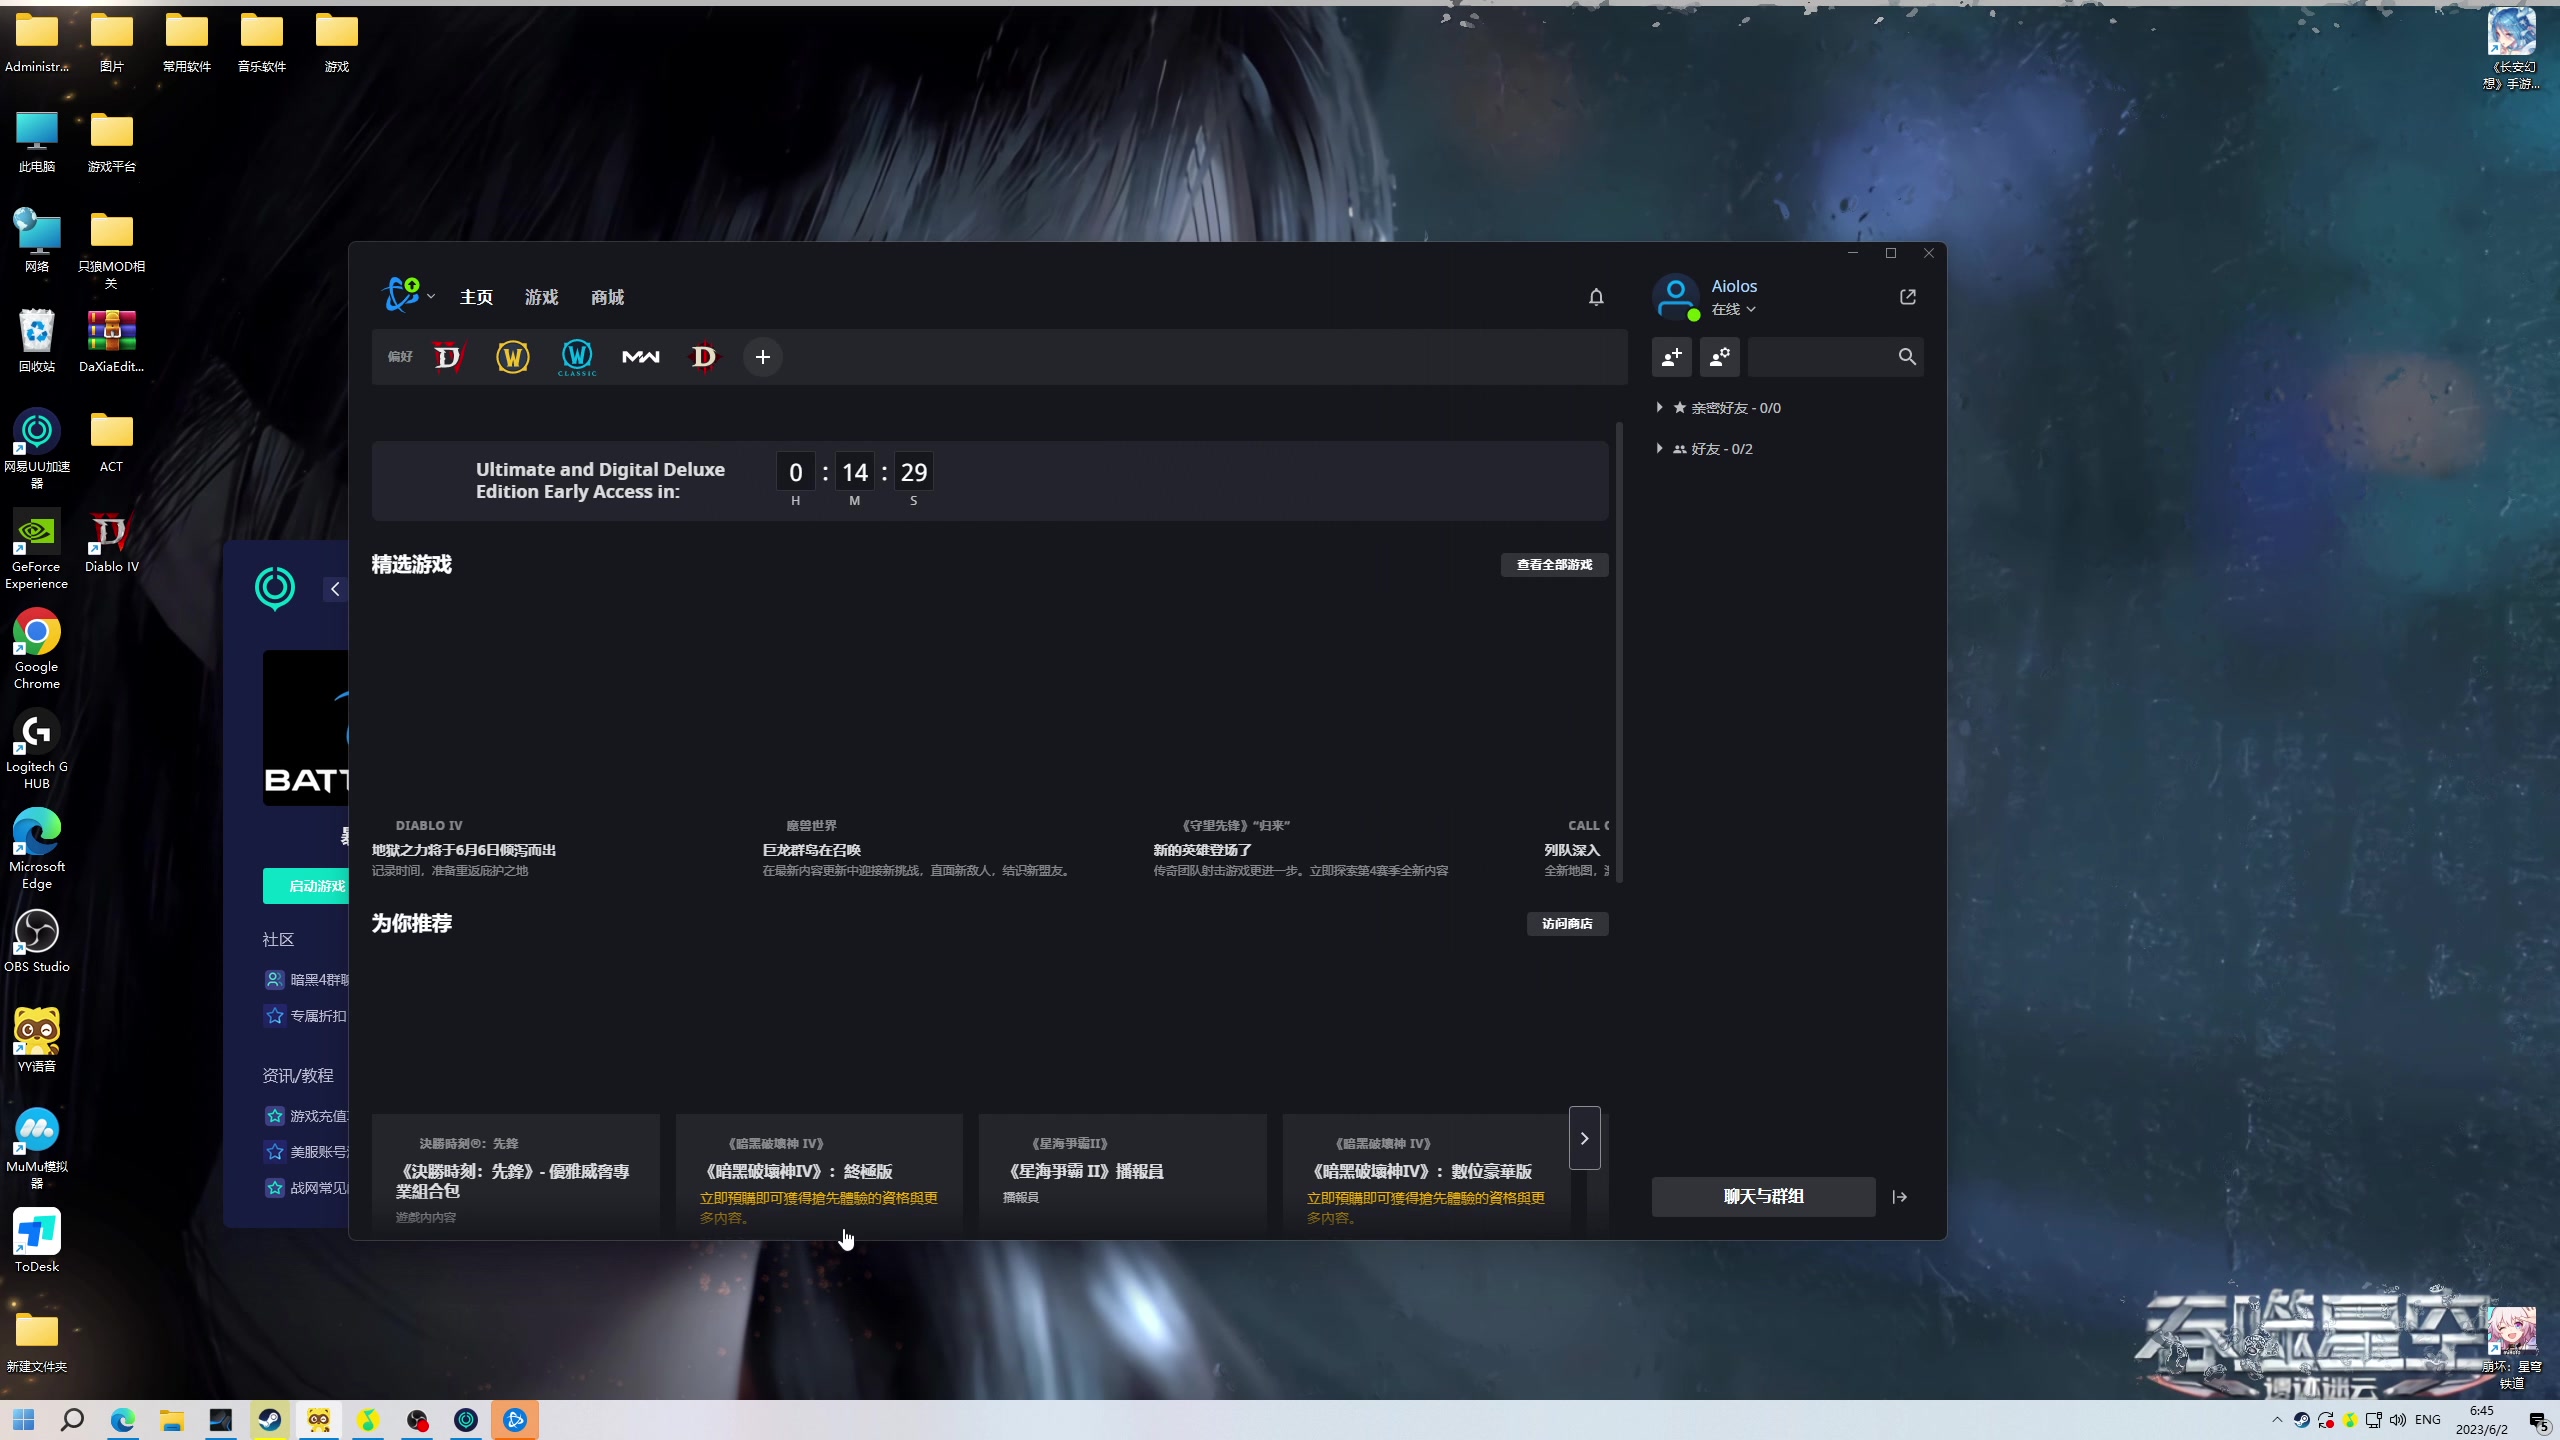Click the add friend icon
Image resolution: width=2560 pixels, height=1440 pixels.
click(1672, 357)
